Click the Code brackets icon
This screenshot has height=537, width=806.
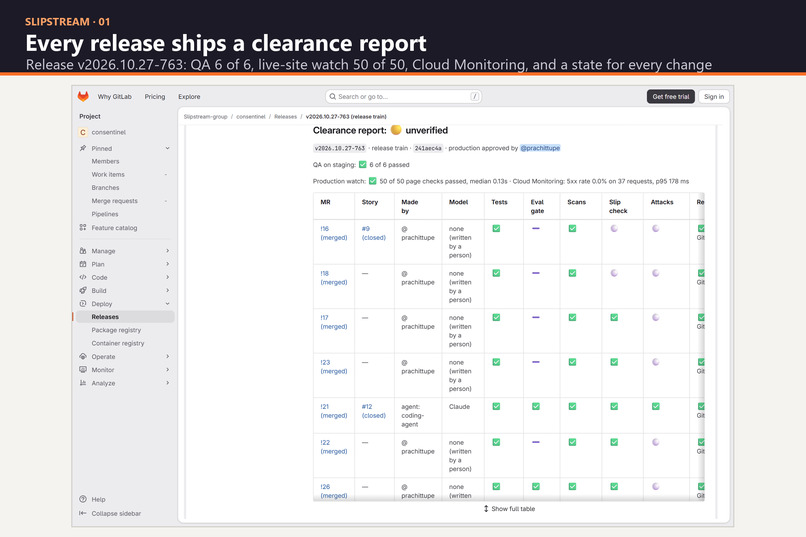[x=83, y=277]
